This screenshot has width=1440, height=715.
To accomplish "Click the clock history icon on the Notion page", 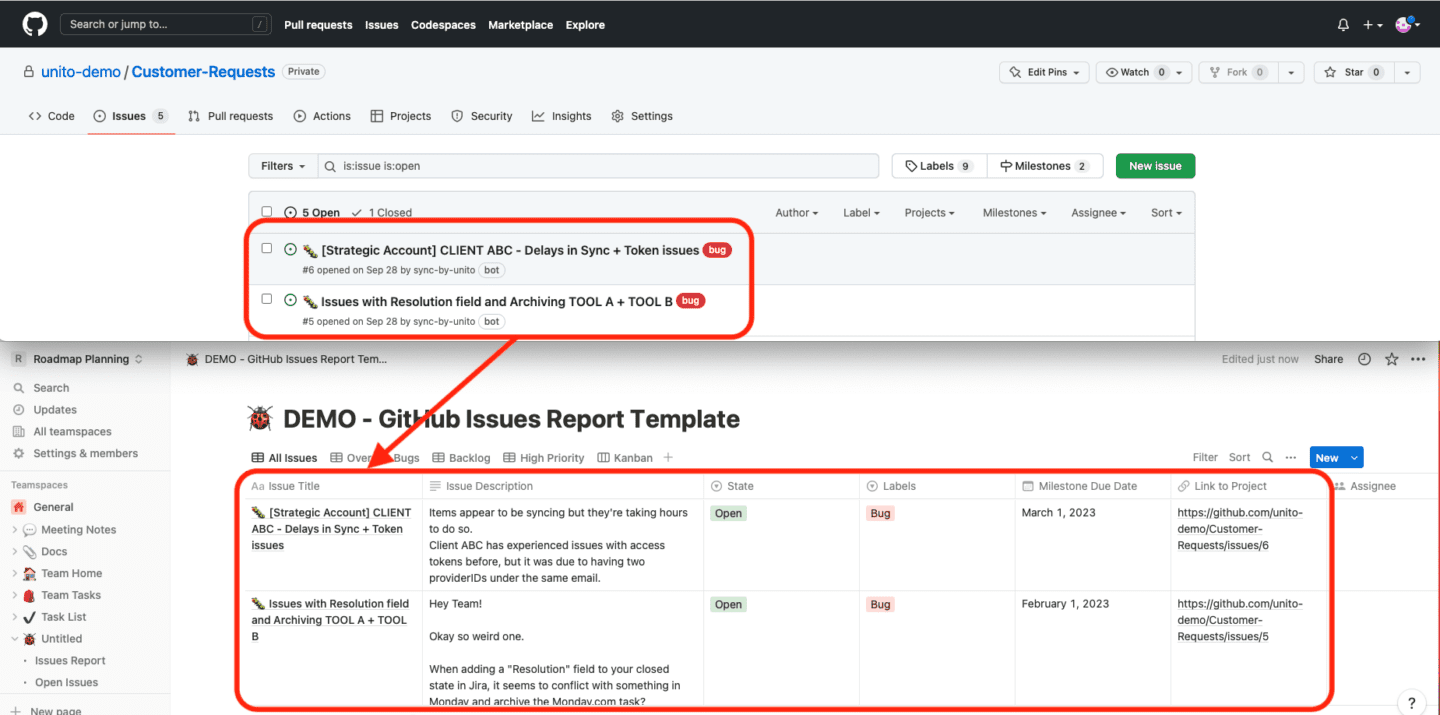I will [x=1364, y=358].
